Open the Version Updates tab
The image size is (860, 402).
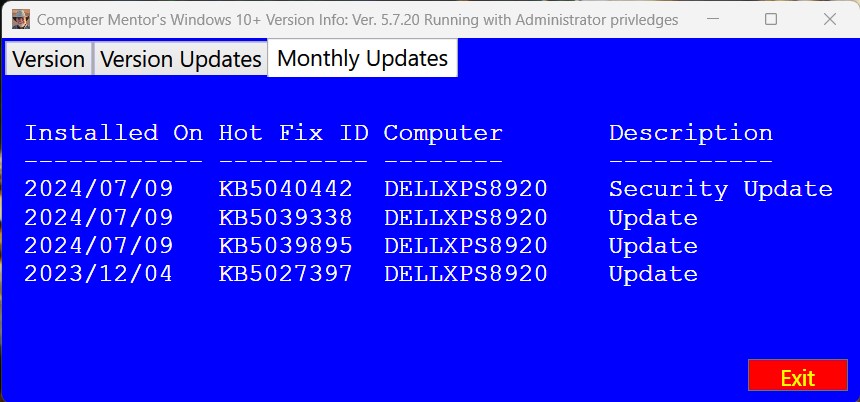(181, 59)
